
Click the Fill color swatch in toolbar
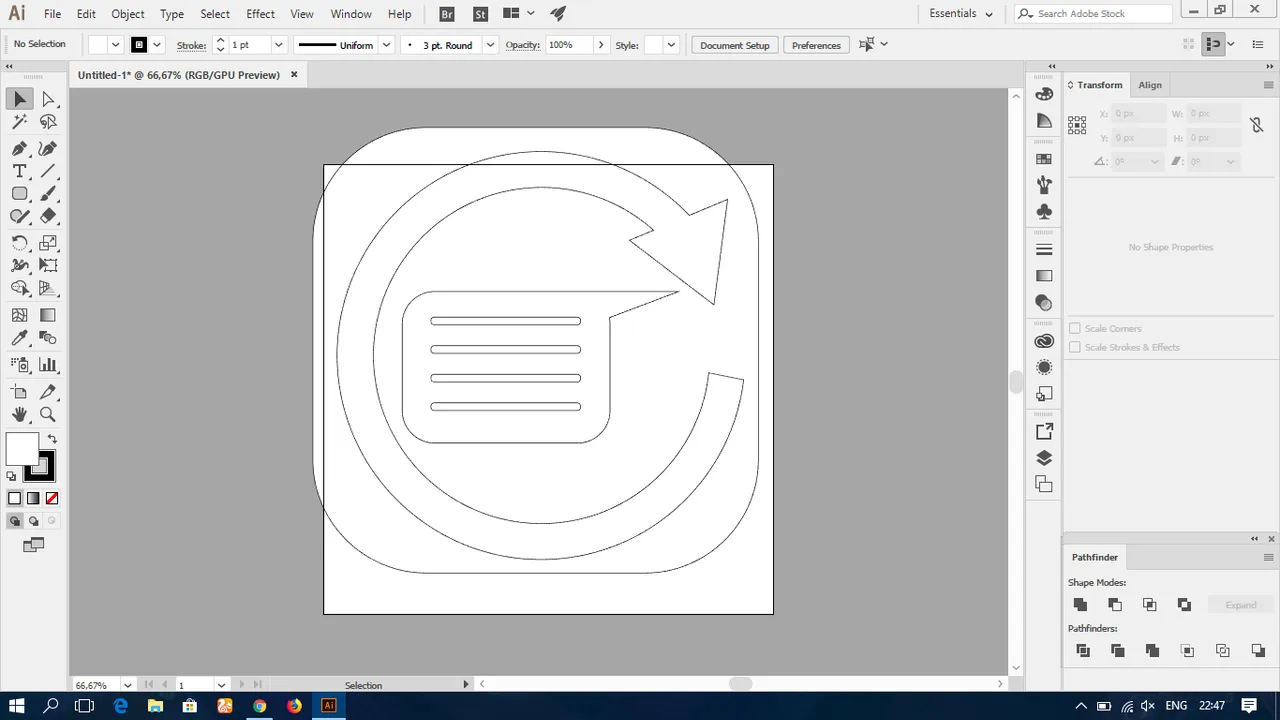[22, 450]
